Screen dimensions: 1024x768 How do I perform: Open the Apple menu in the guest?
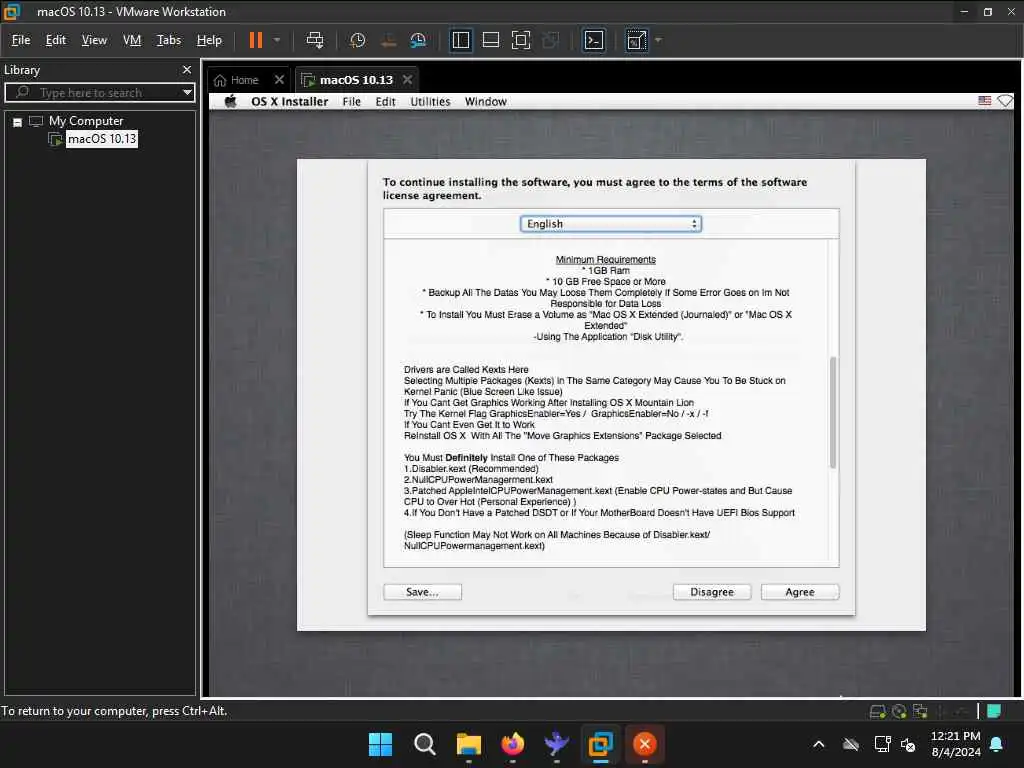click(x=230, y=102)
